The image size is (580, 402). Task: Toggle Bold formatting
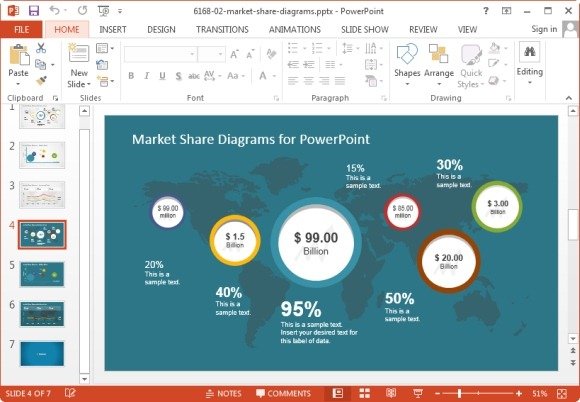[131, 76]
